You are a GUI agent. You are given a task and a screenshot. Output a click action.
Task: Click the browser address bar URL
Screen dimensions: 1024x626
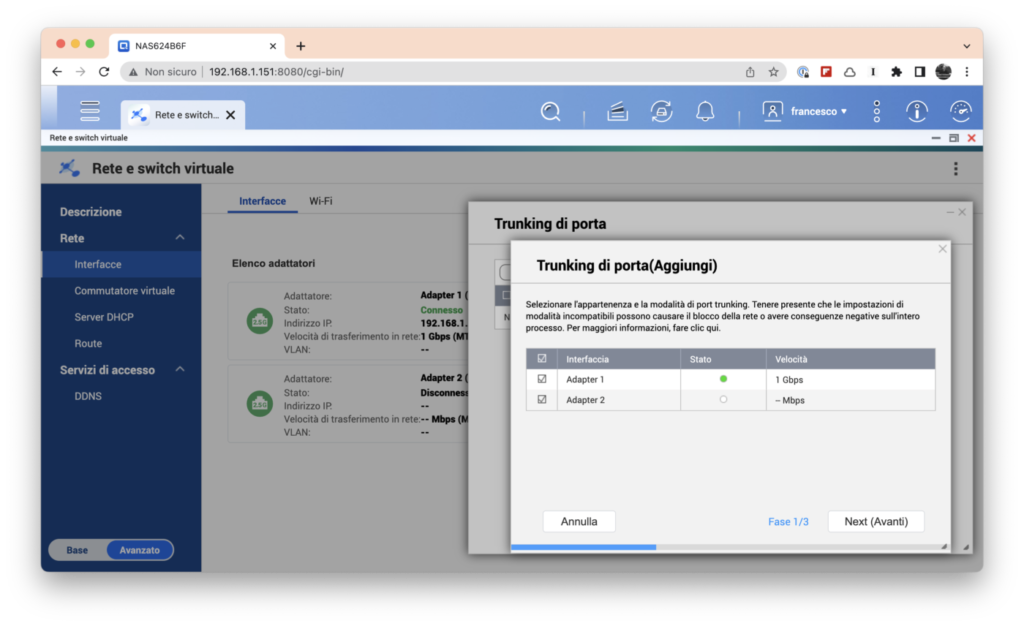276,72
